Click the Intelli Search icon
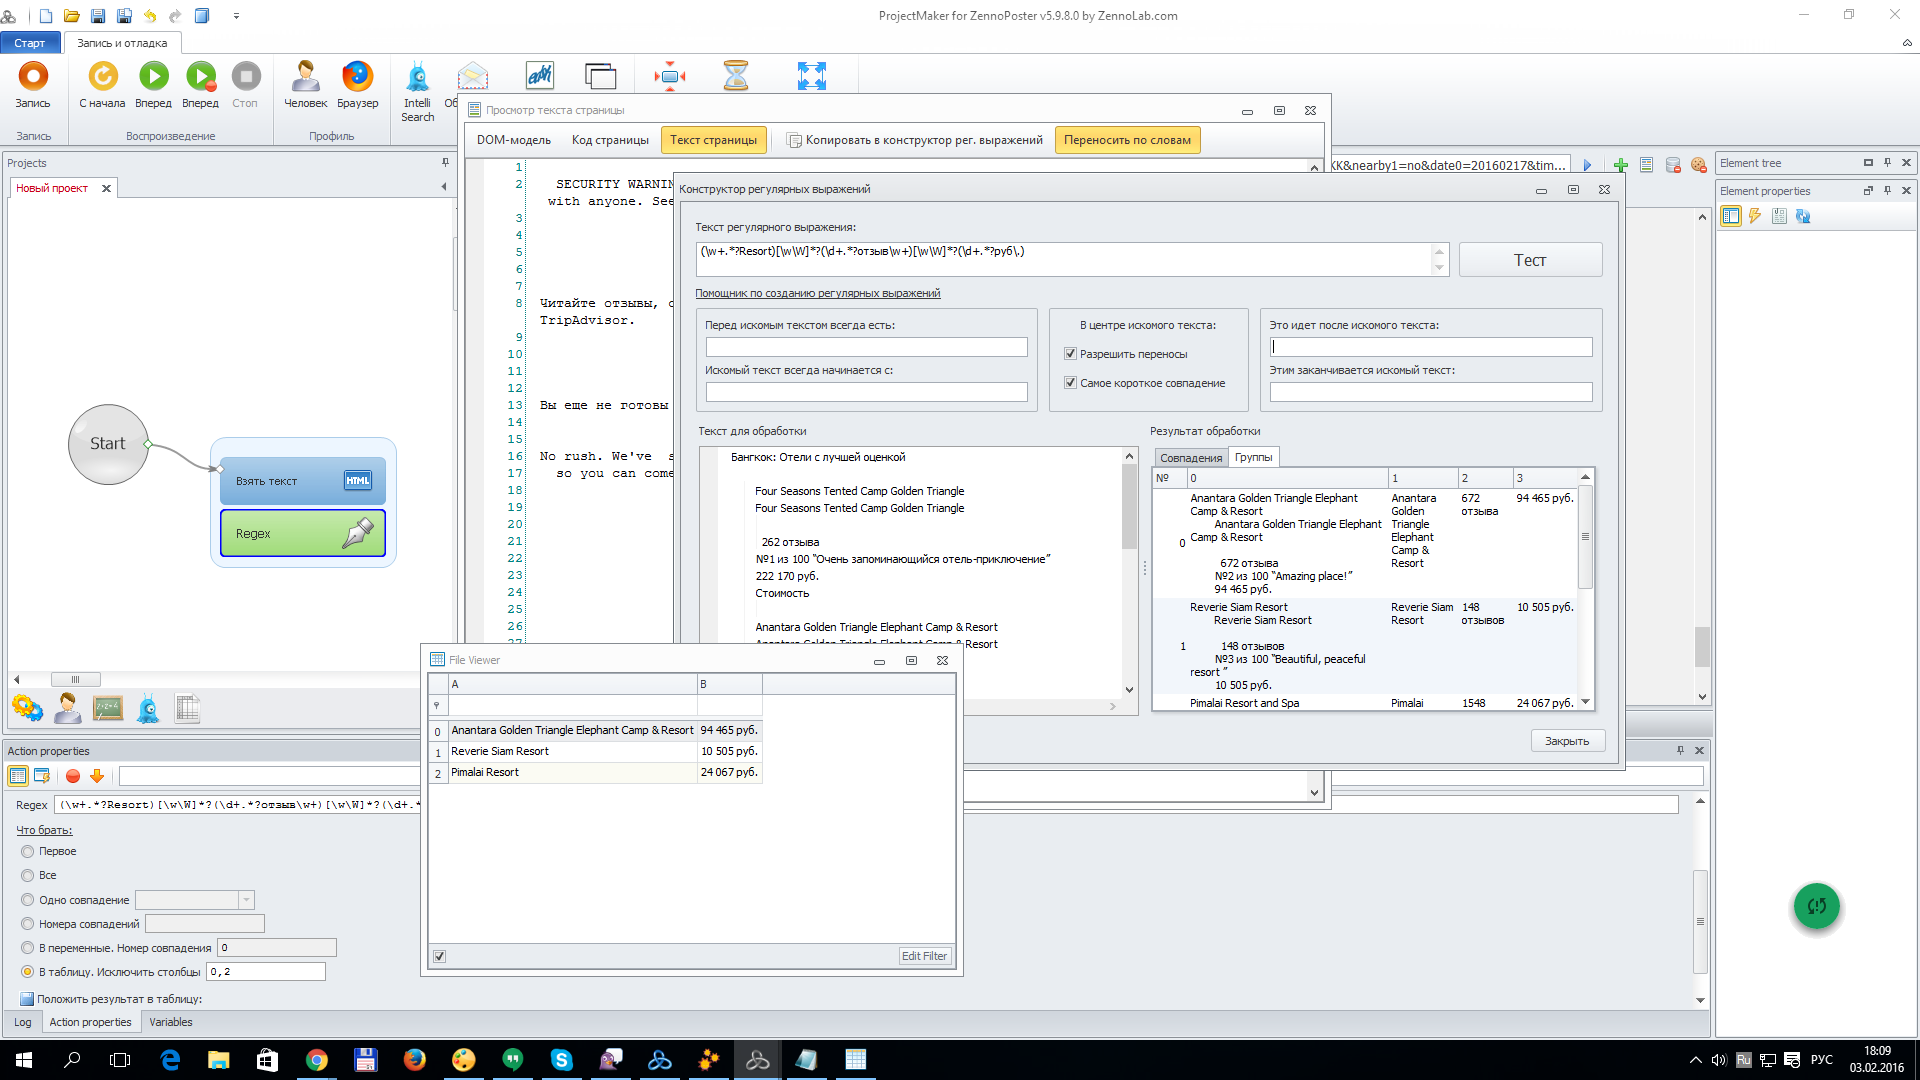 click(x=417, y=77)
